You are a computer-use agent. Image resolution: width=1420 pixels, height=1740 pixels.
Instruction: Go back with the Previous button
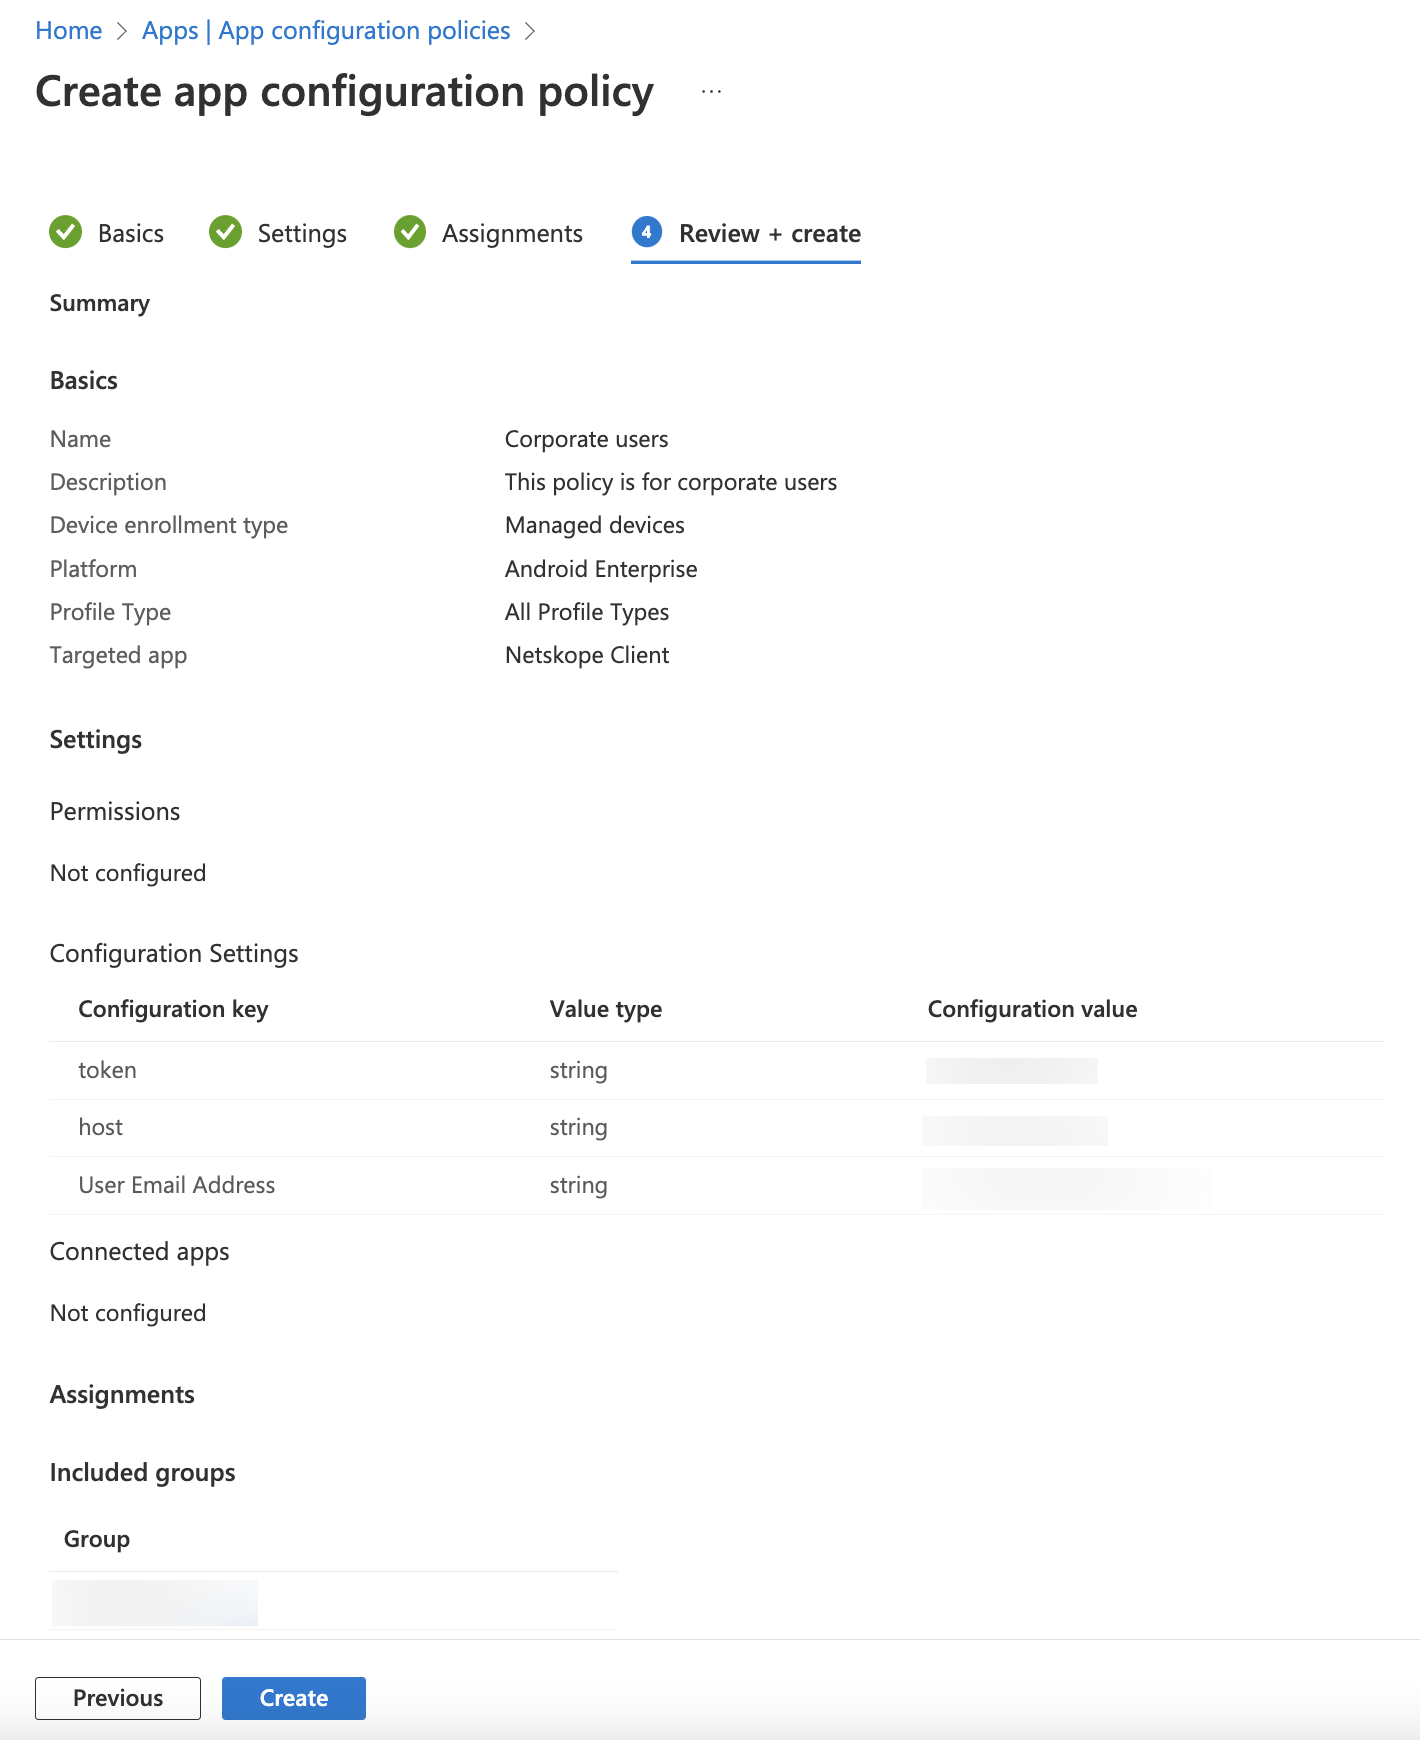tap(118, 1698)
